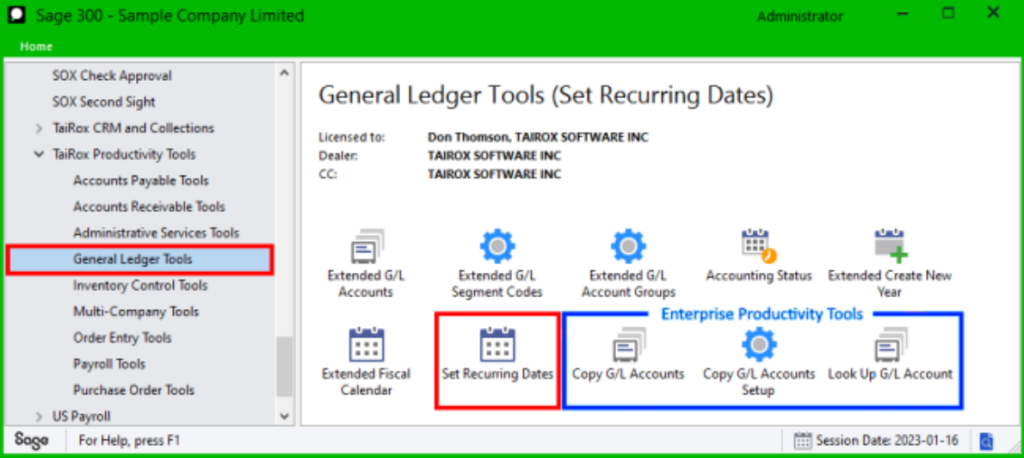Minimize the Sage 300 window
Image resolution: width=1024 pixels, height=458 pixels.
904,14
